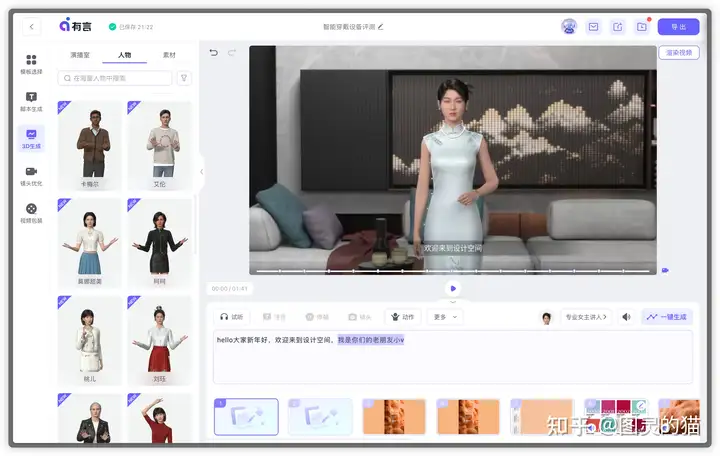Switch to the 人物 tab
This screenshot has width=720, height=456.
(124, 55)
